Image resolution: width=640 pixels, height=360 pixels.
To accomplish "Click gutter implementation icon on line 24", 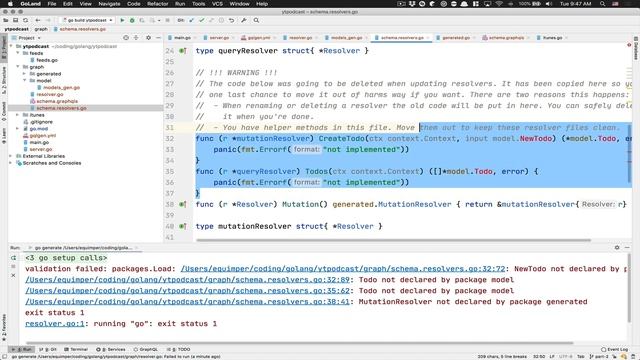I will (182, 51).
